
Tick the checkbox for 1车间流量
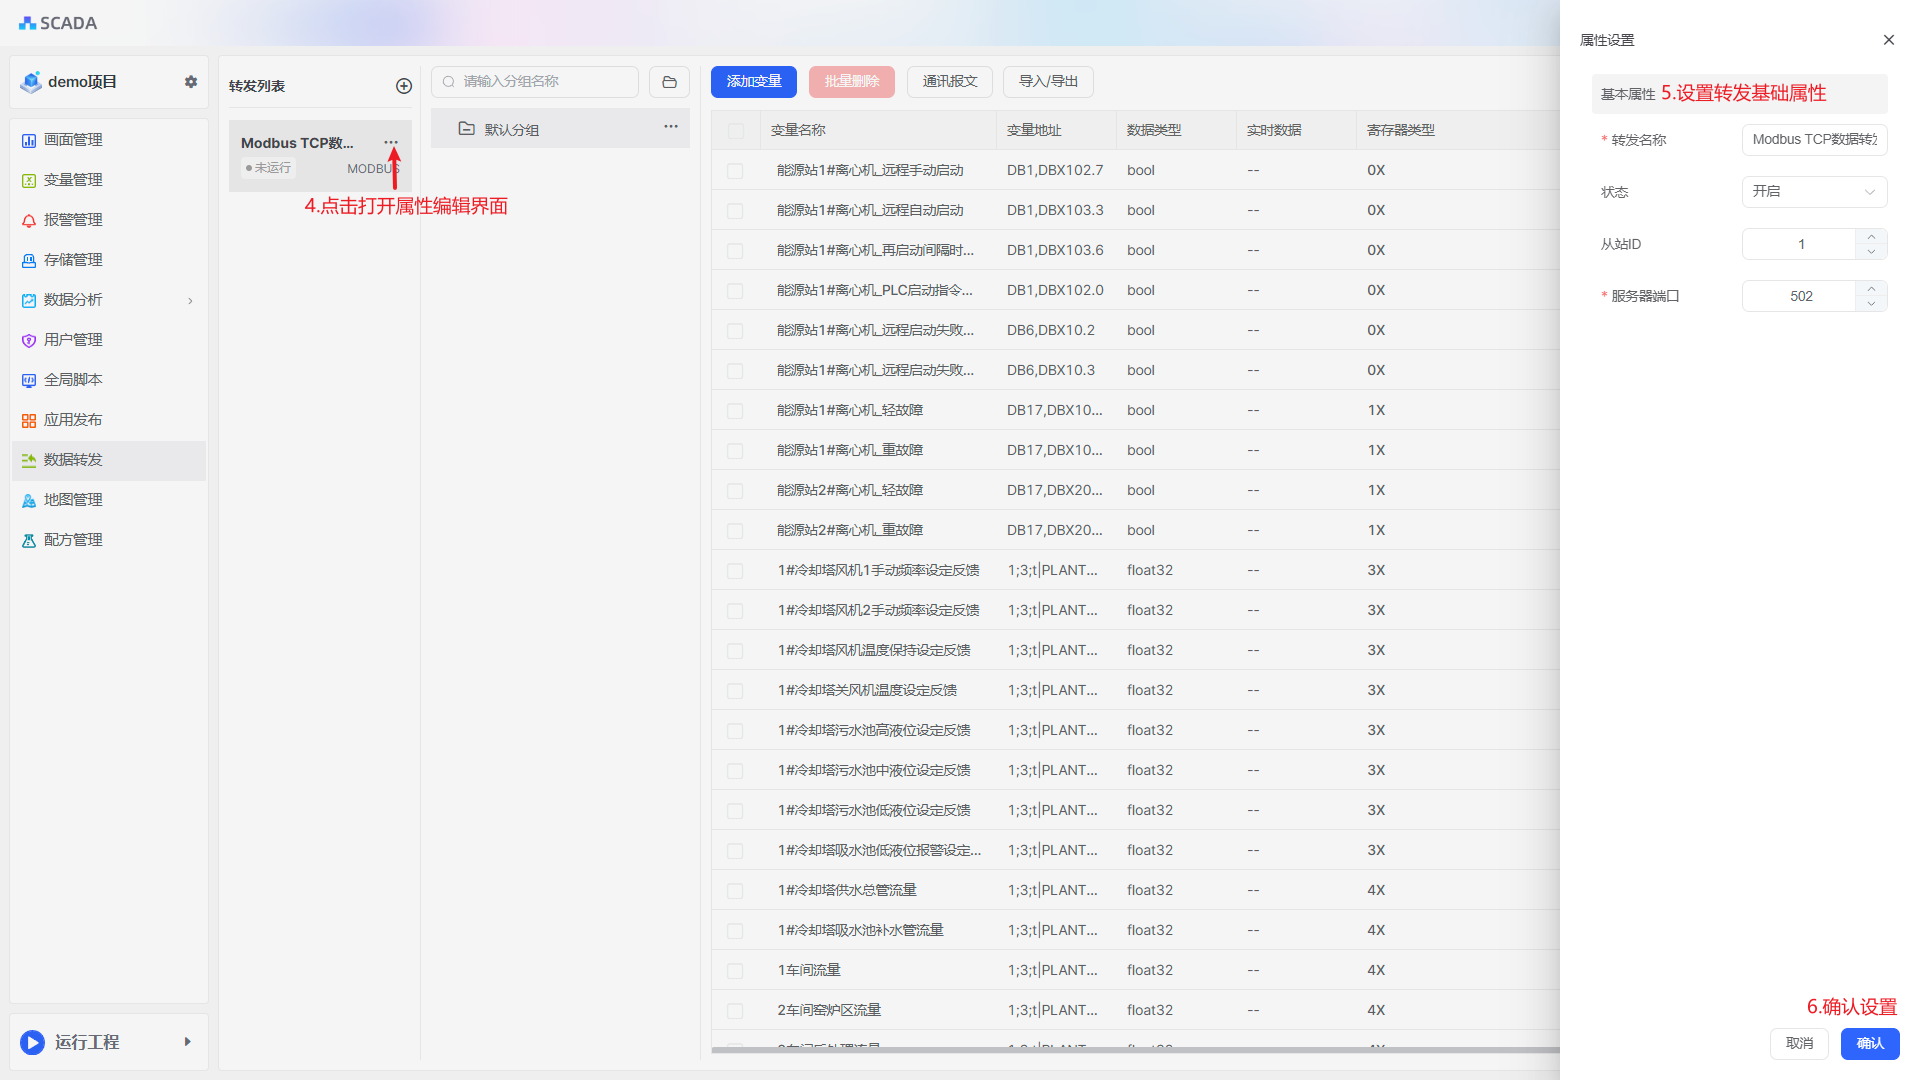point(736,971)
